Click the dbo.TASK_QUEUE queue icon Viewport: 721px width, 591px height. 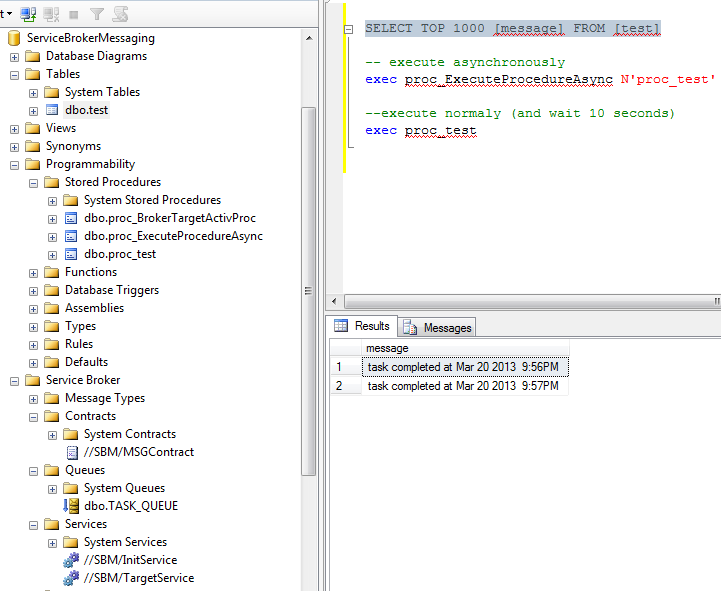(71, 506)
